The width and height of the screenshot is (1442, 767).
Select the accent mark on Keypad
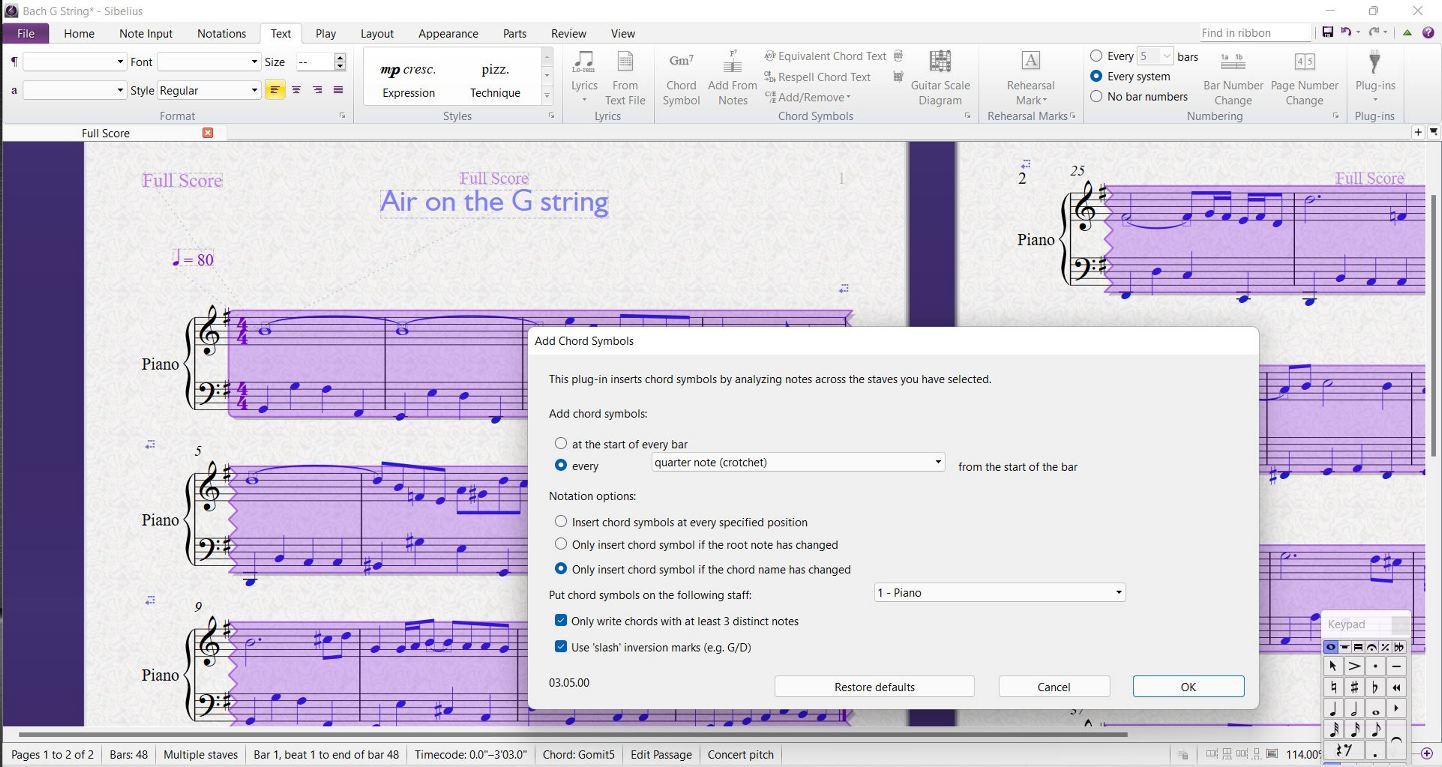coord(1354,666)
